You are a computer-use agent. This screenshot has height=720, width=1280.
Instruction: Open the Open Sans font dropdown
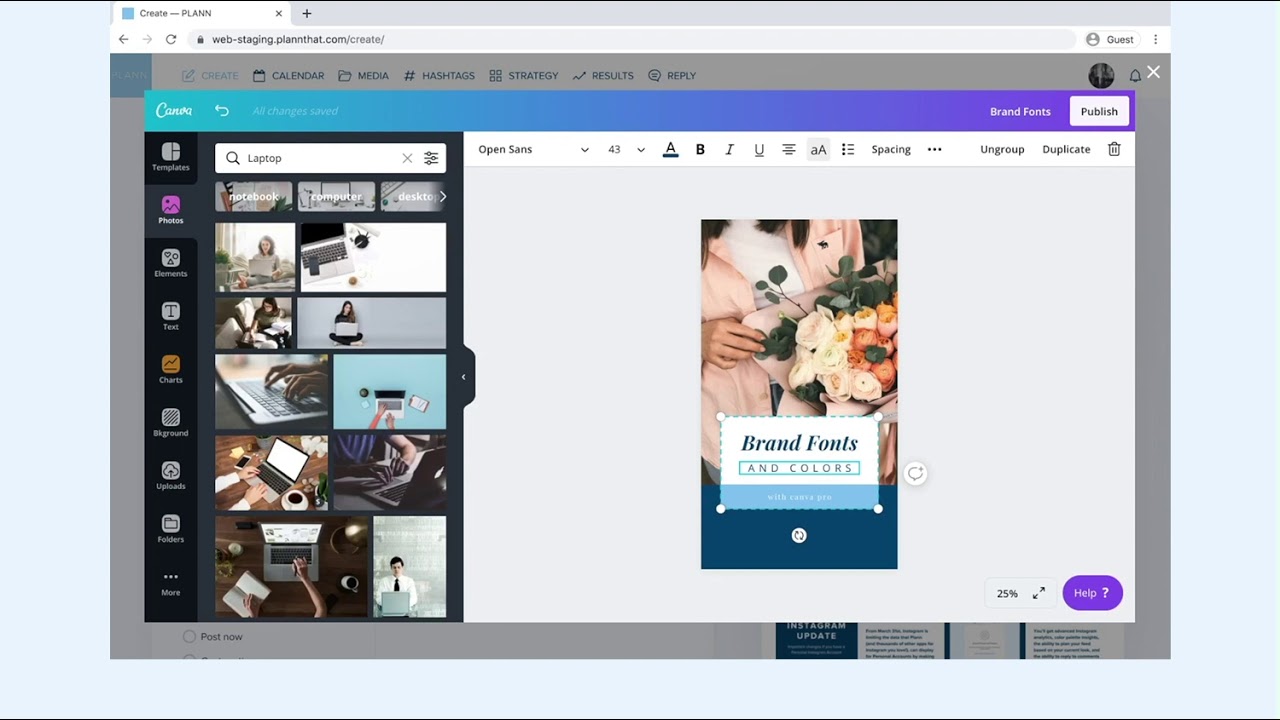coord(533,149)
